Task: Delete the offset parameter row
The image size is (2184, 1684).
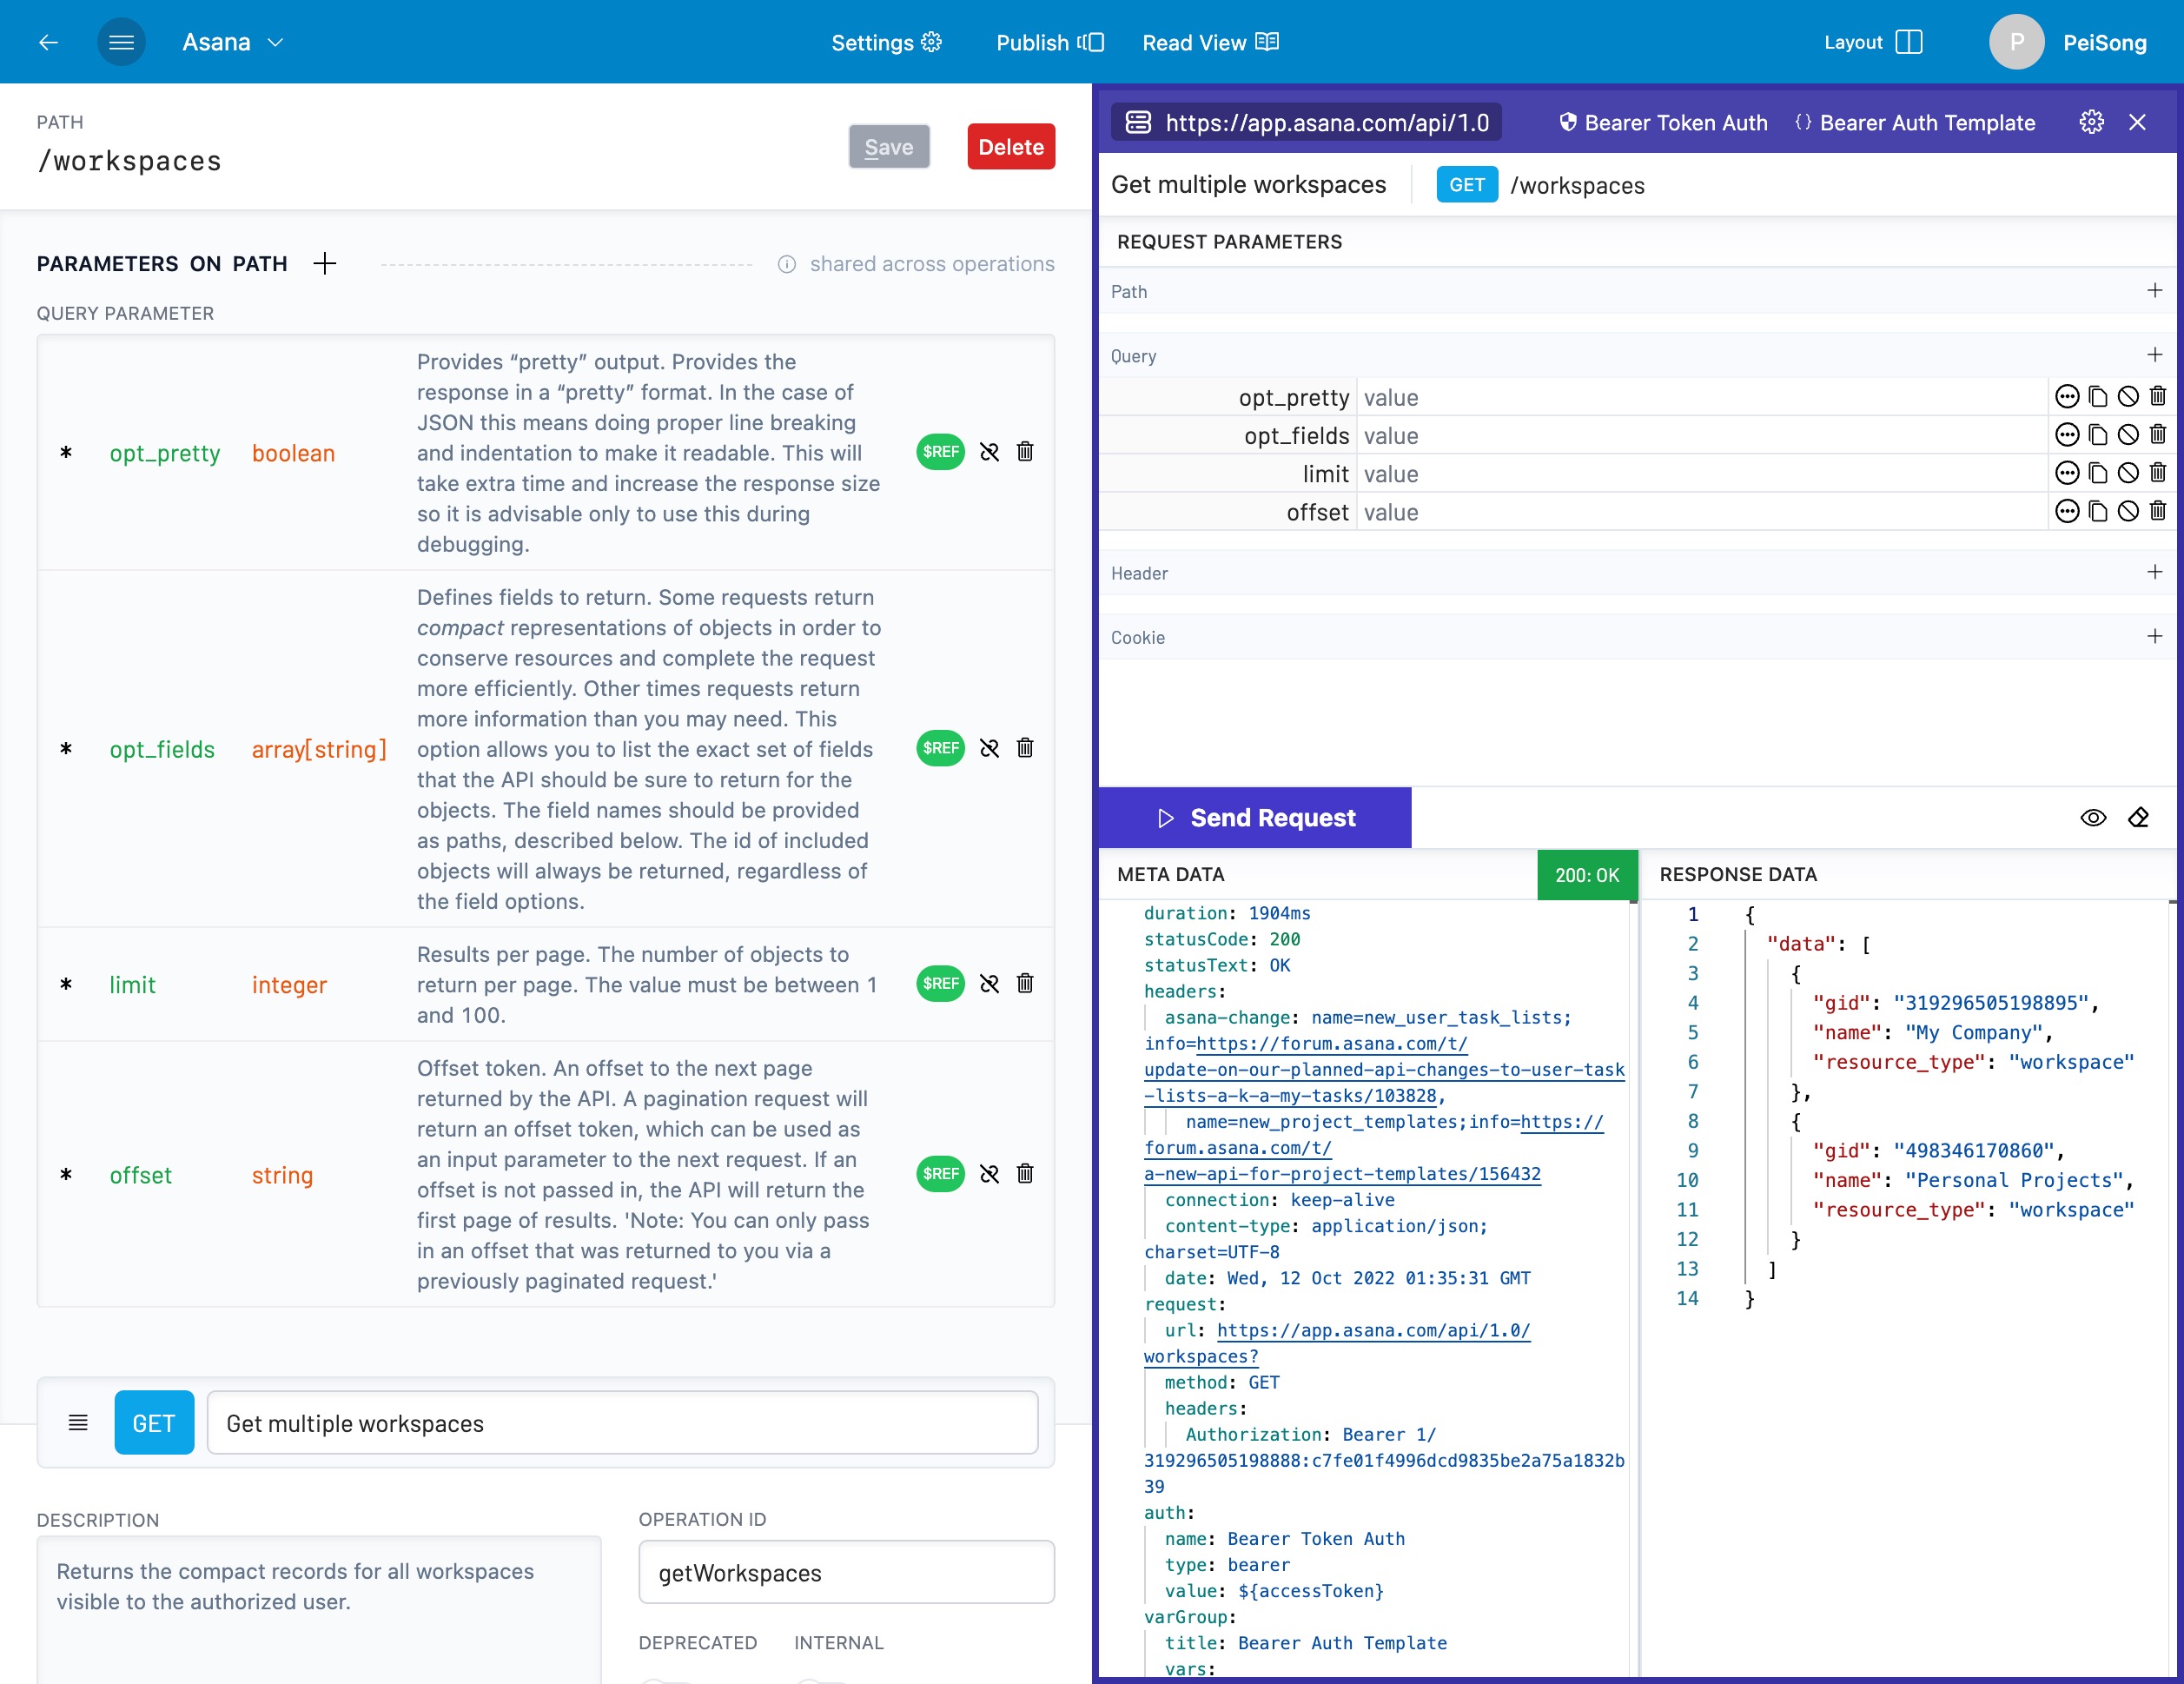Action: 1025,1174
